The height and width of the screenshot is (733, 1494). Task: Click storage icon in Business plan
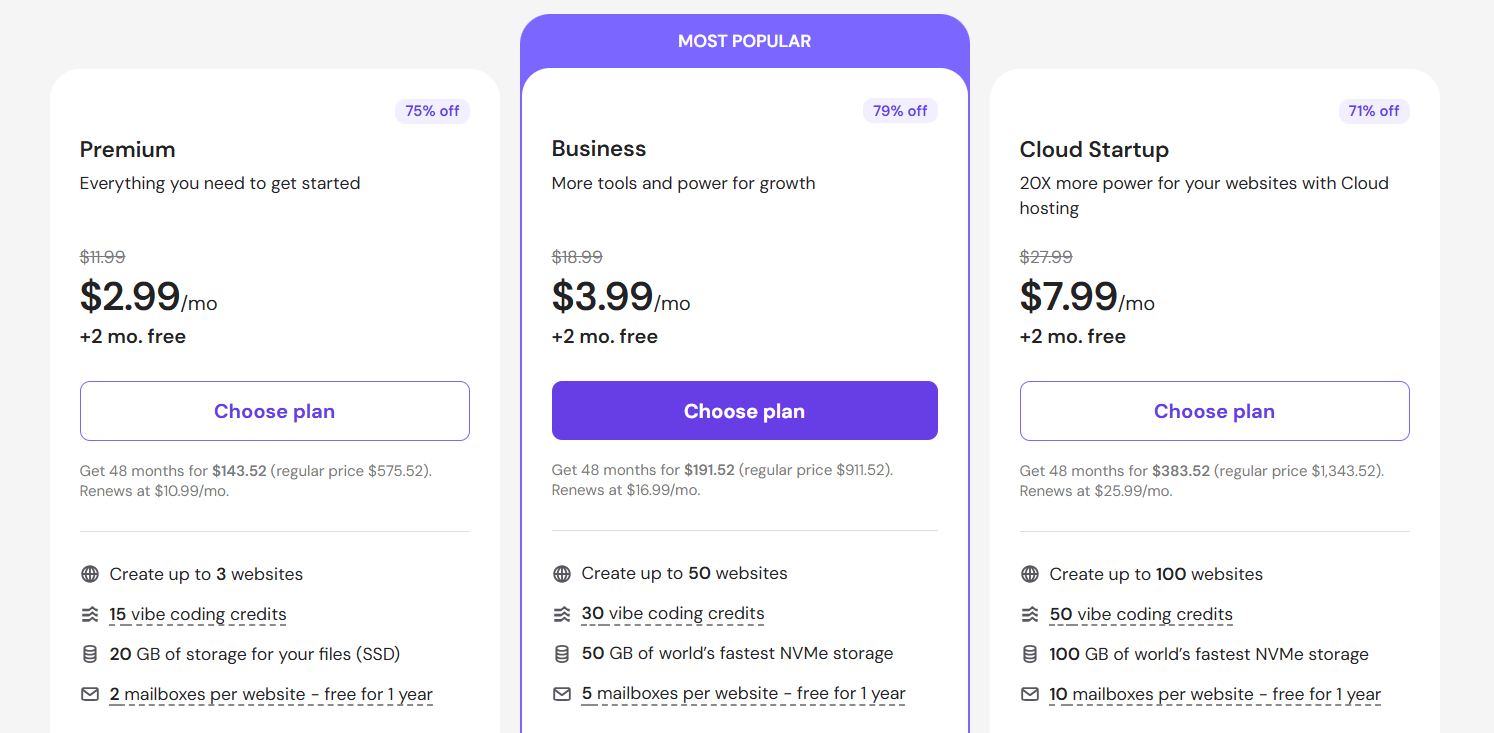point(562,653)
